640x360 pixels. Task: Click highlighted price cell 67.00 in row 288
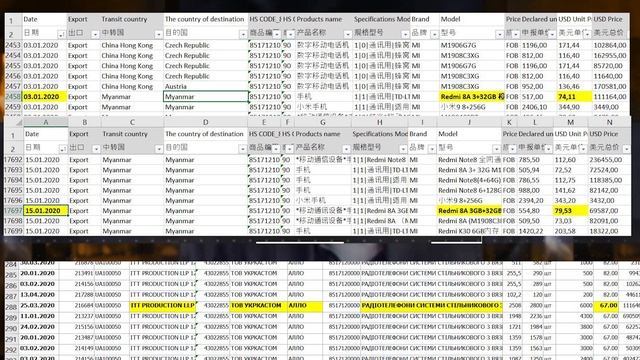click(606, 306)
